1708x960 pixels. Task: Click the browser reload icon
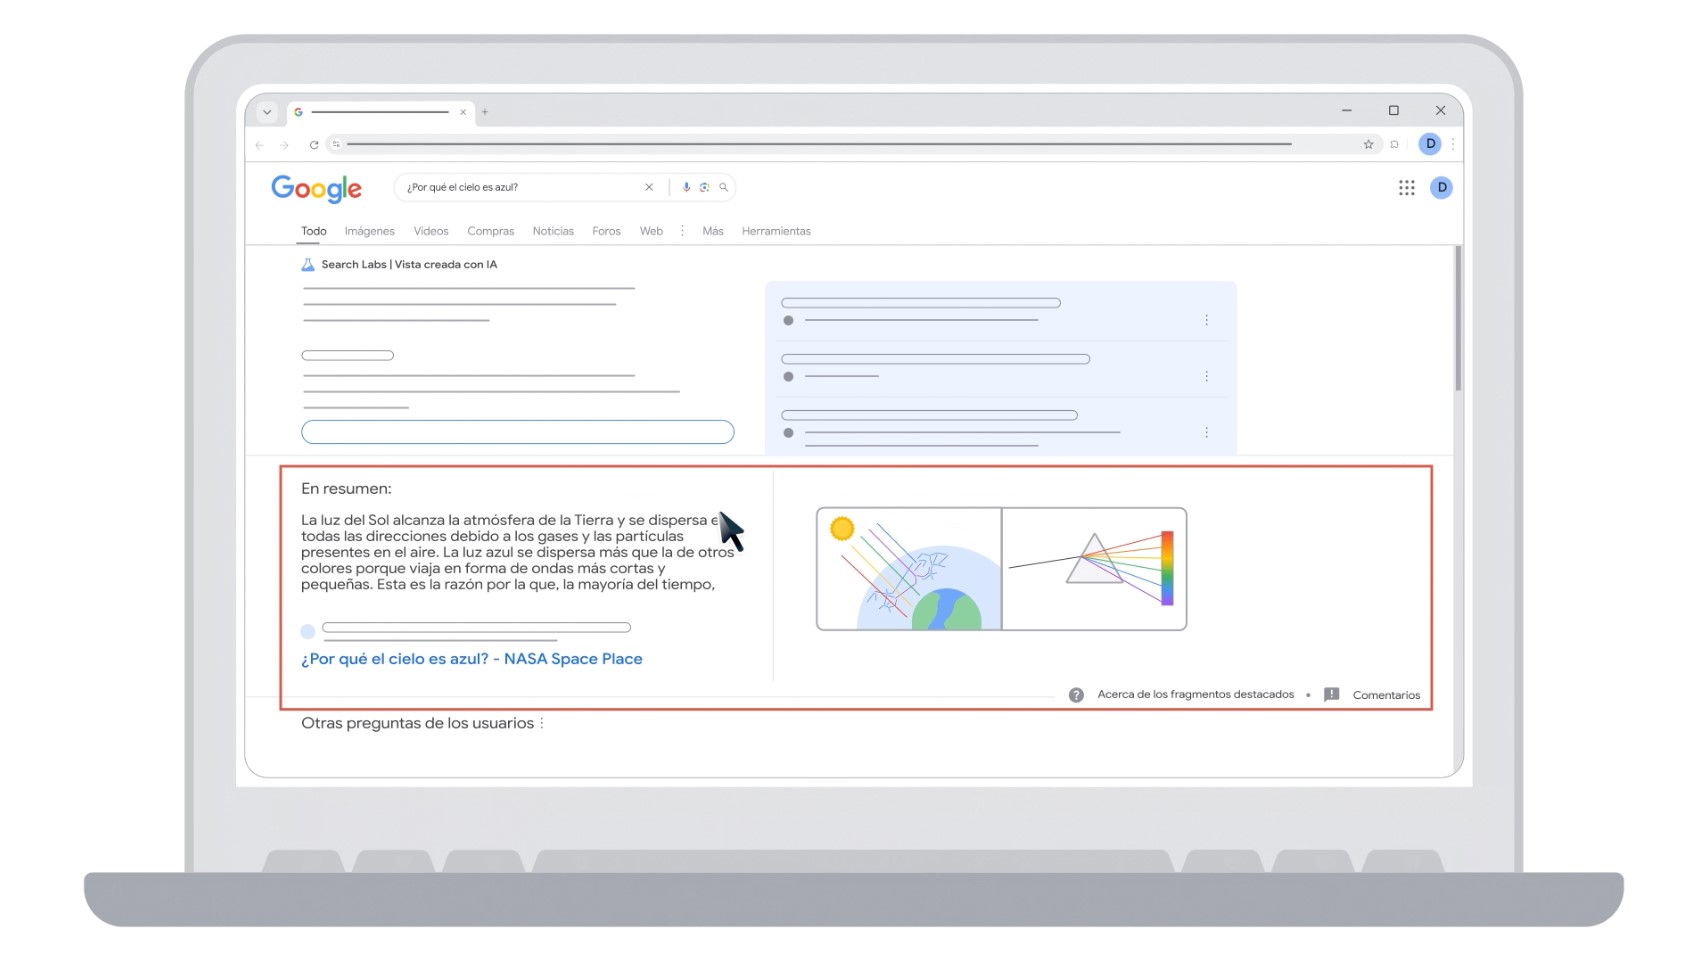coord(313,143)
